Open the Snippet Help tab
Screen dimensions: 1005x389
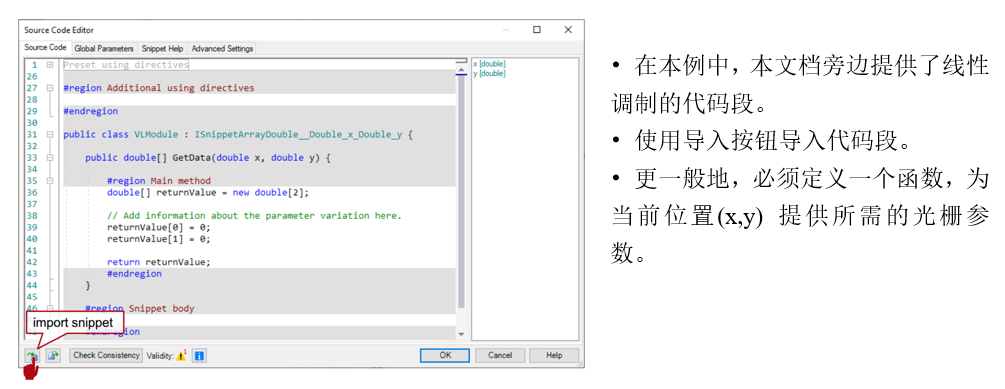coord(163,49)
